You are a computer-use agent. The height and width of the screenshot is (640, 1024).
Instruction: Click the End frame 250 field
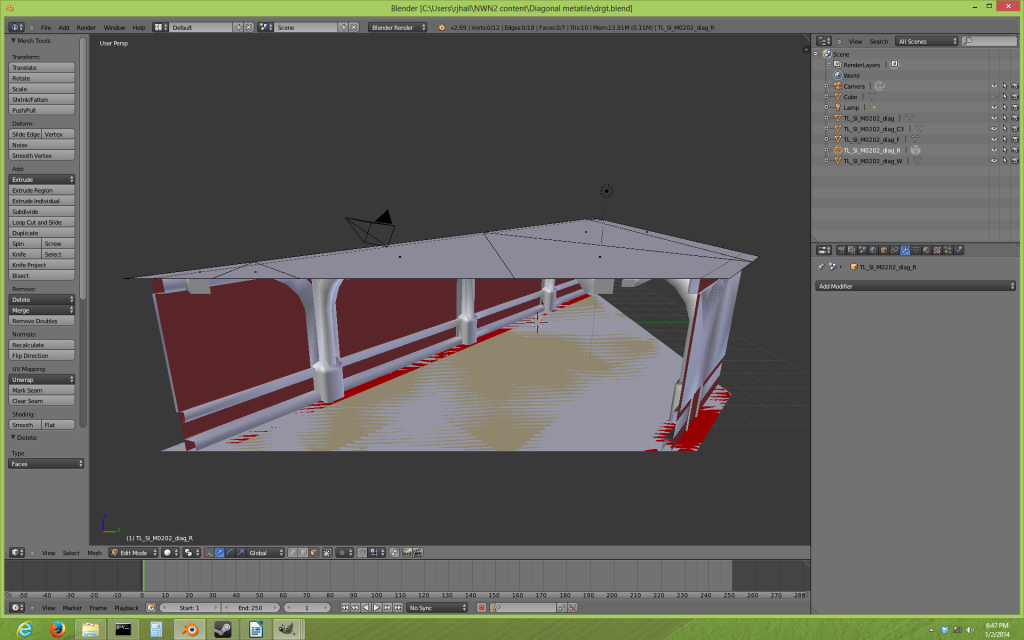pyautogui.click(x=250, y=608)
